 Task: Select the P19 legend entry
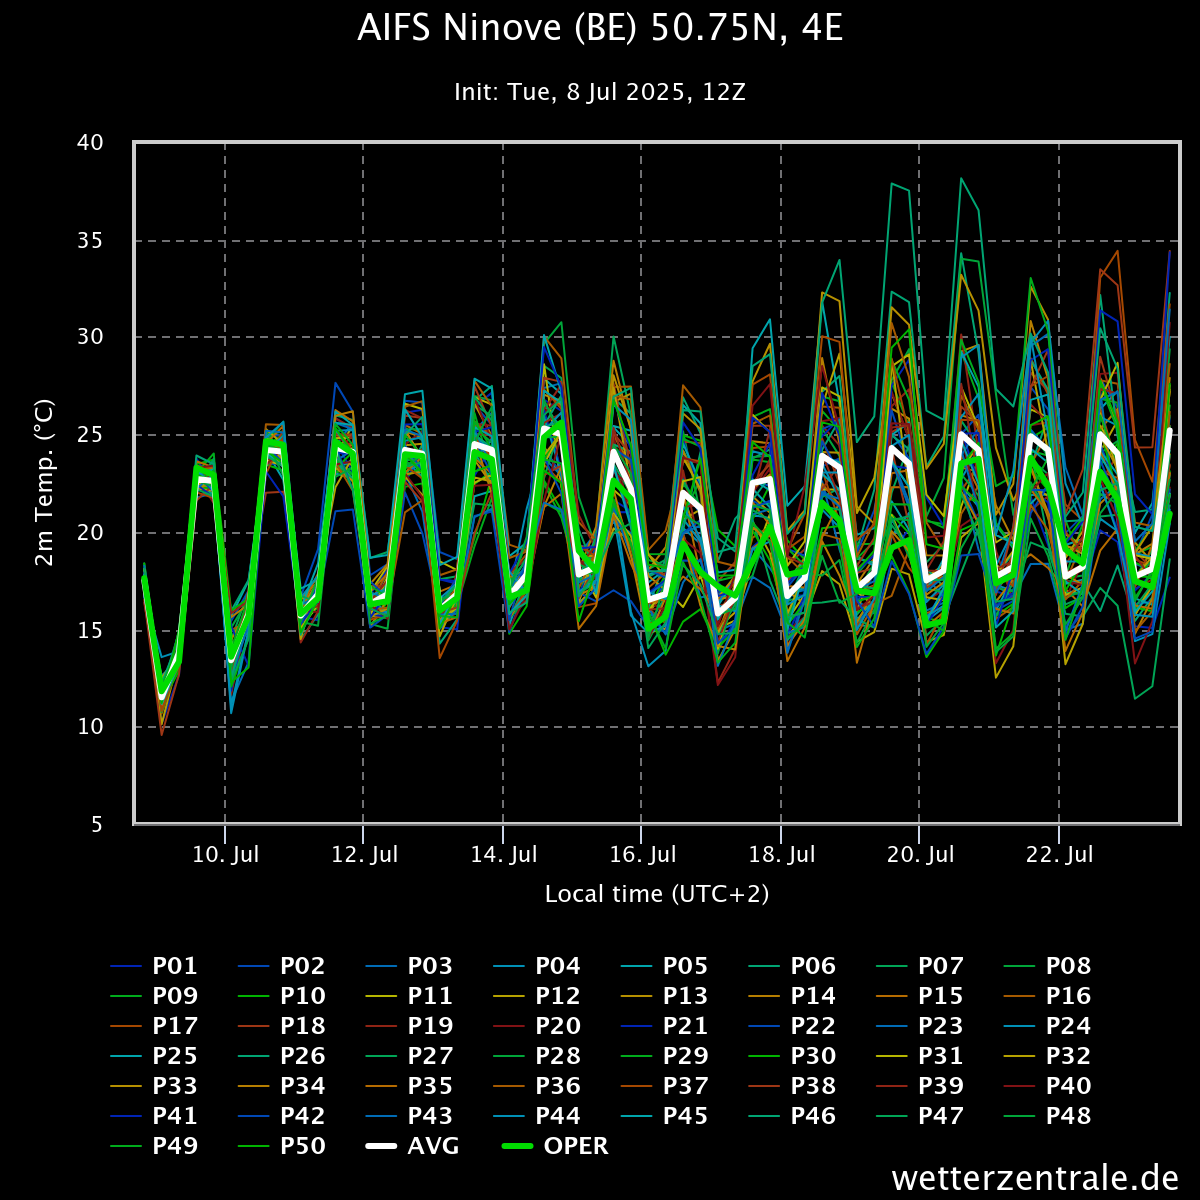point(410,1026)
